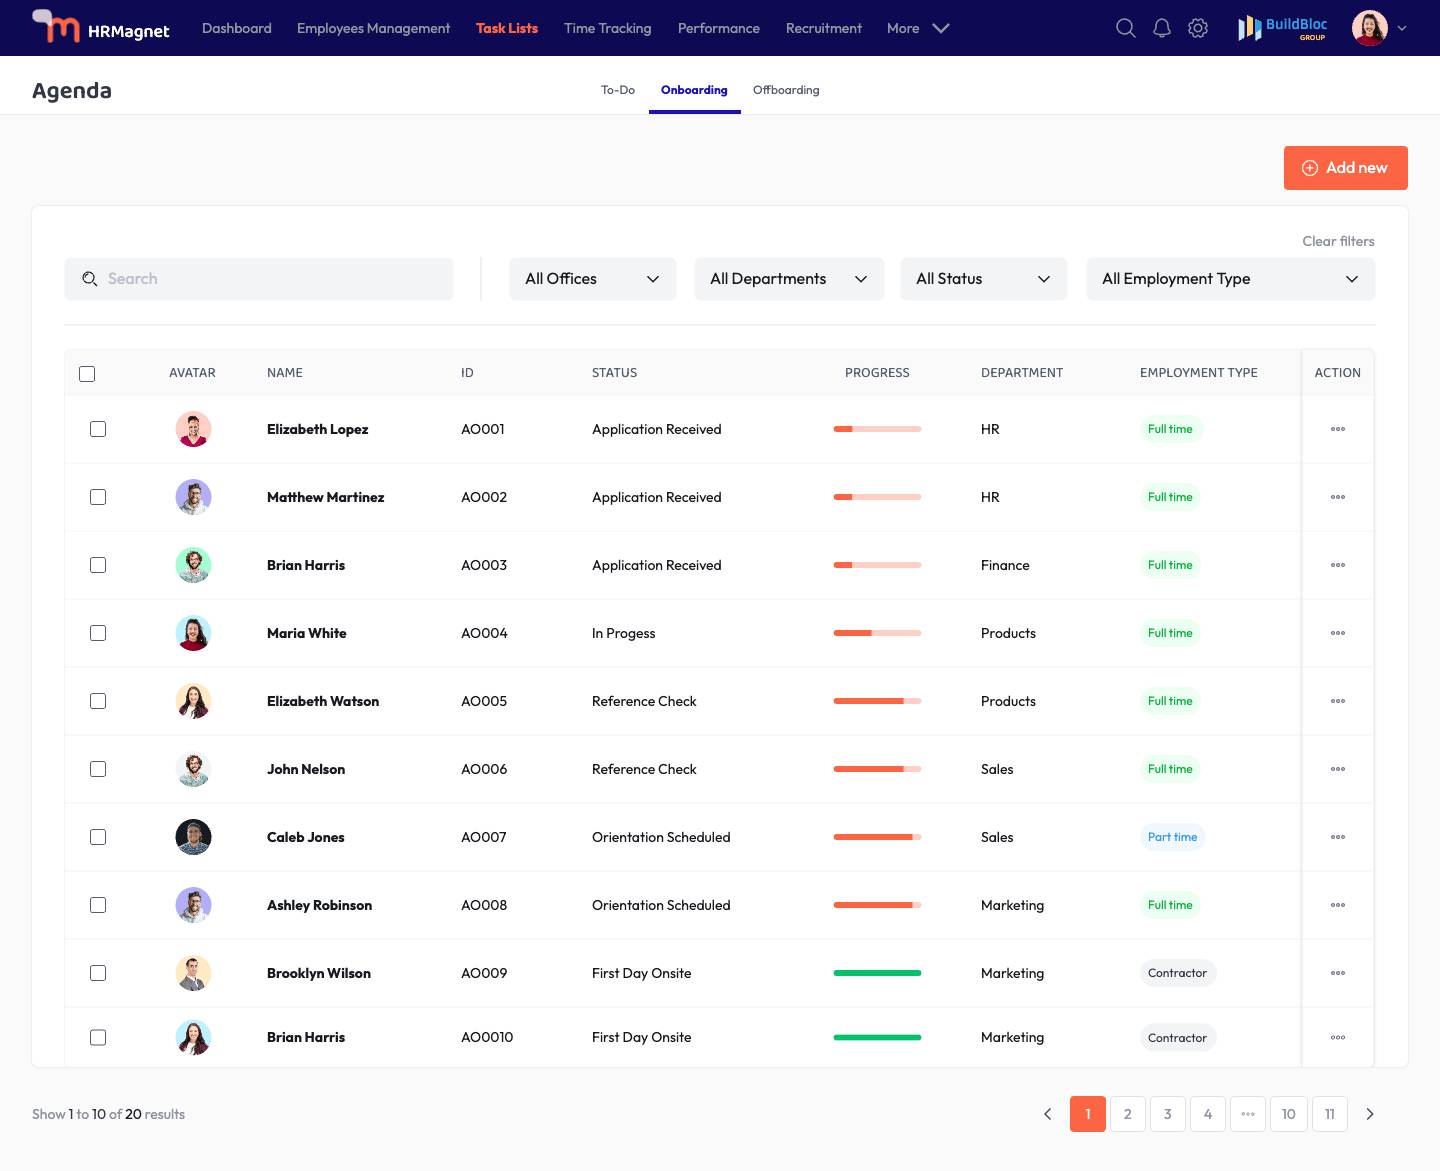Click progress bar for Brooklyn Wilson

tap(877, 973)
